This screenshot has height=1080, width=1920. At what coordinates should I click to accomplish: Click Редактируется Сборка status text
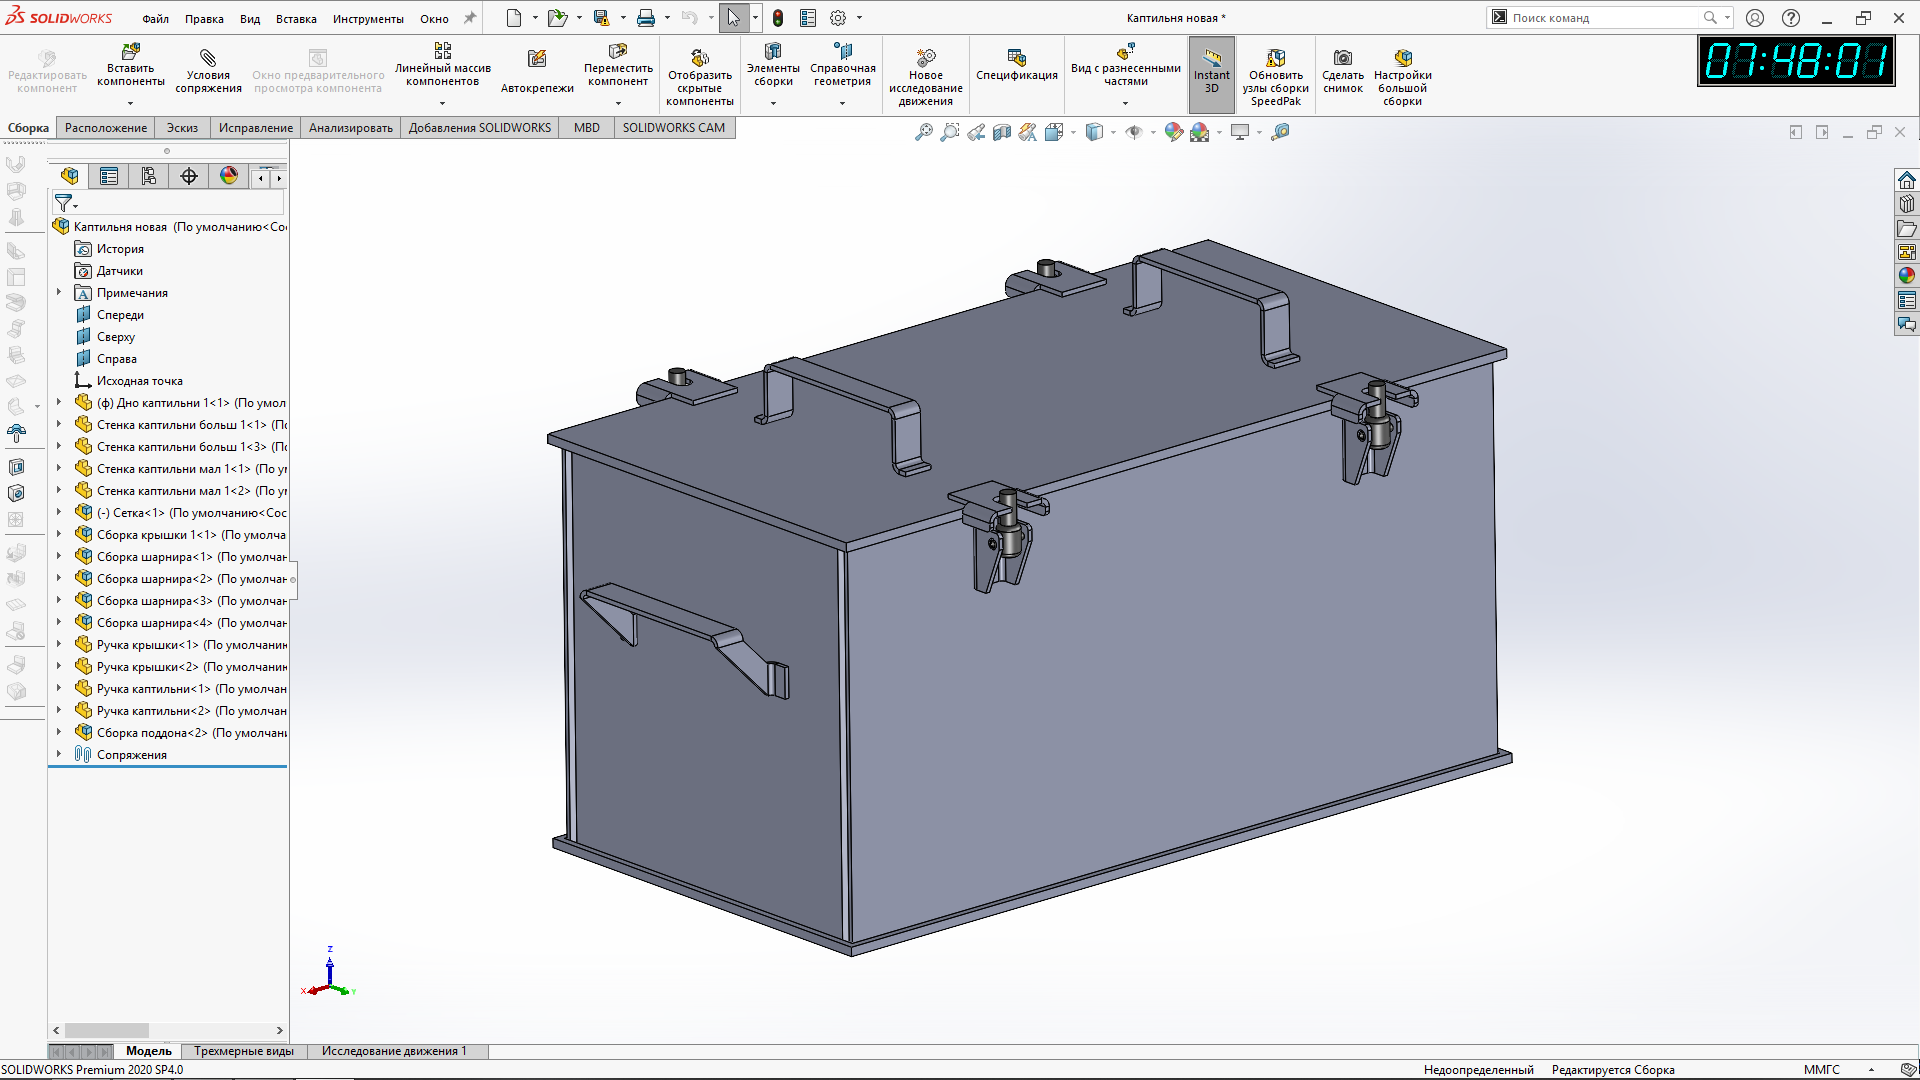[1613, 1070]
